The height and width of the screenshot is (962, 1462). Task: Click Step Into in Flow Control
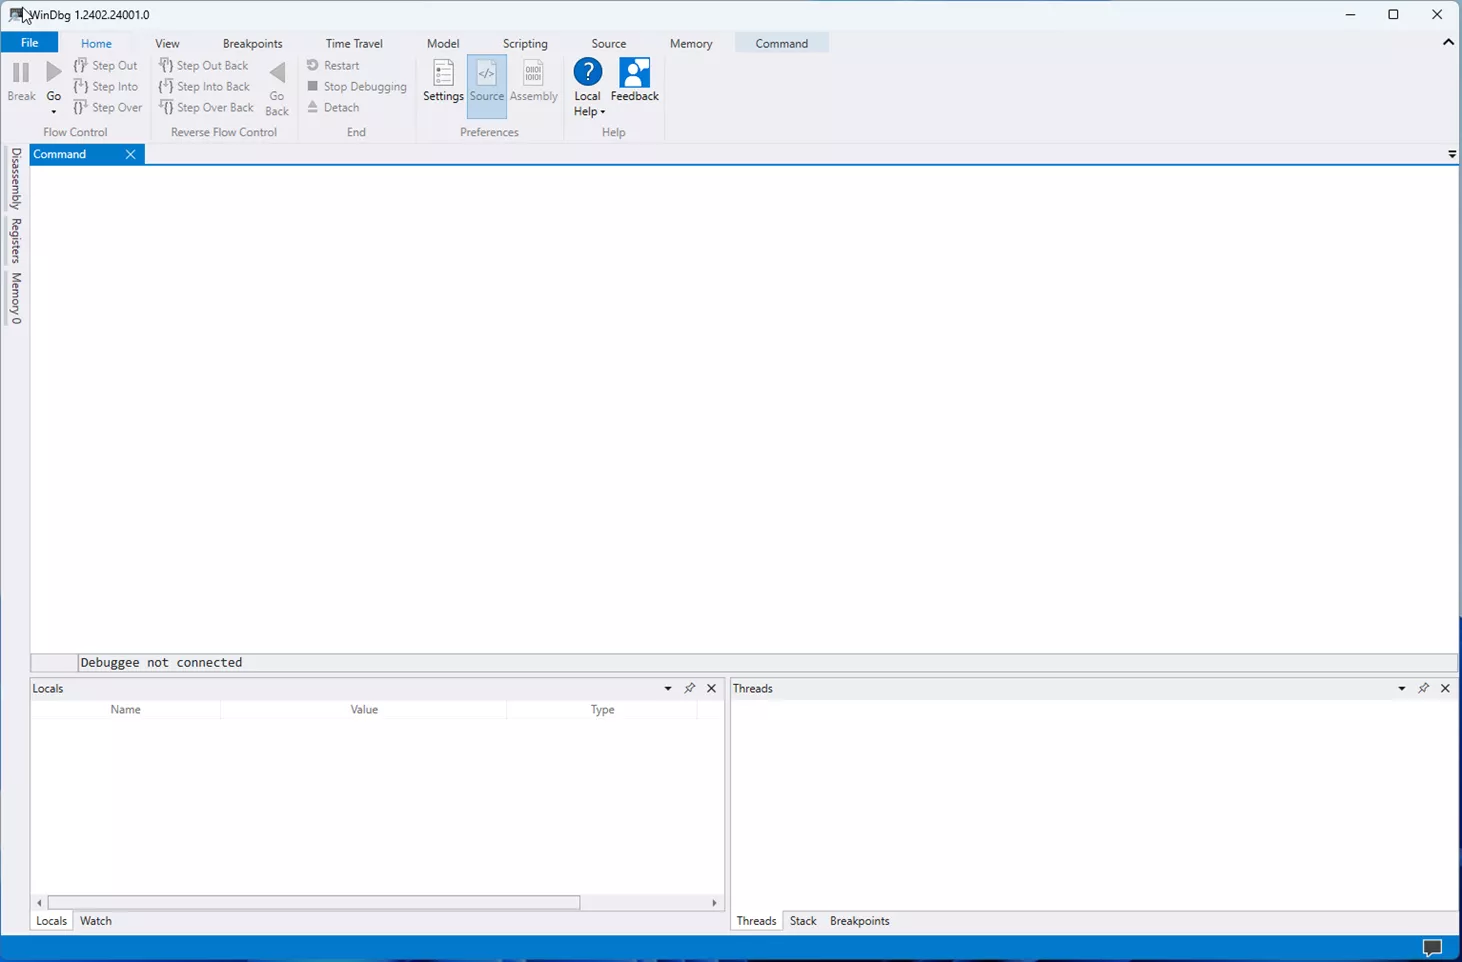106,86
